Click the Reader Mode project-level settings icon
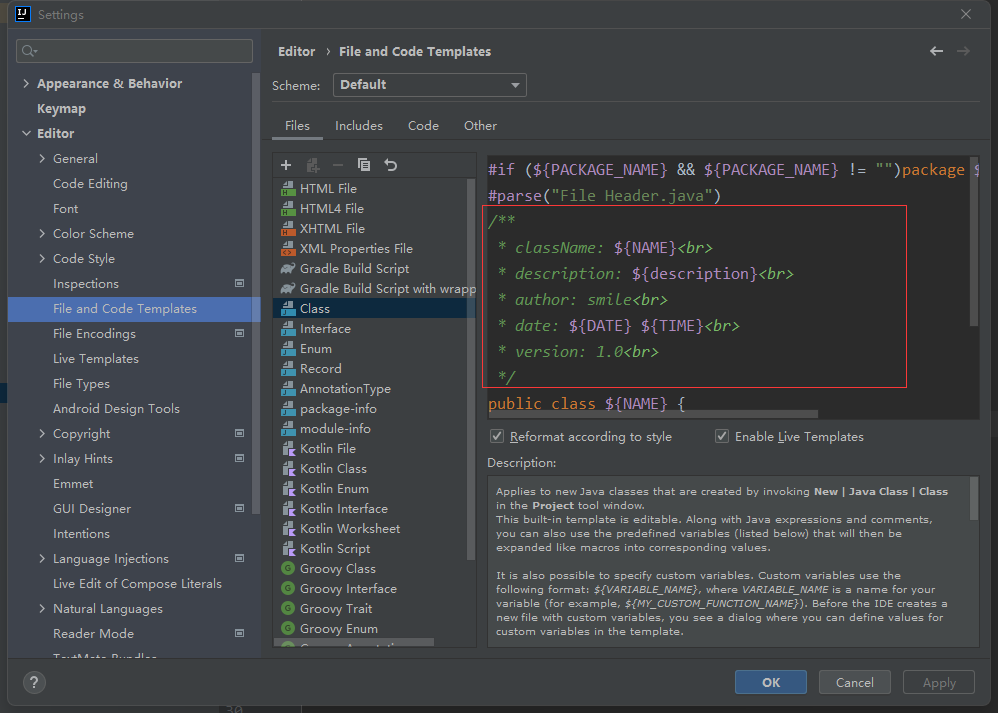 tap(239, 633)
